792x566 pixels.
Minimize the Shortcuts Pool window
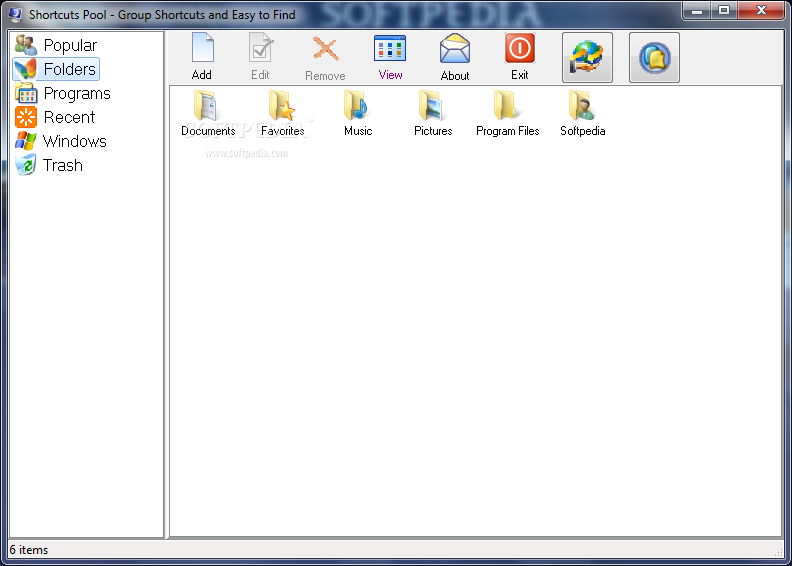697,10
